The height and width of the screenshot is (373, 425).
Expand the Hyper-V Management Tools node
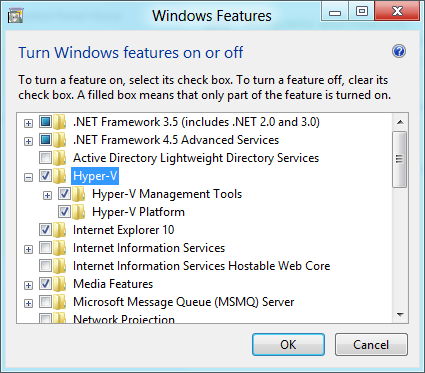(48, 195)
